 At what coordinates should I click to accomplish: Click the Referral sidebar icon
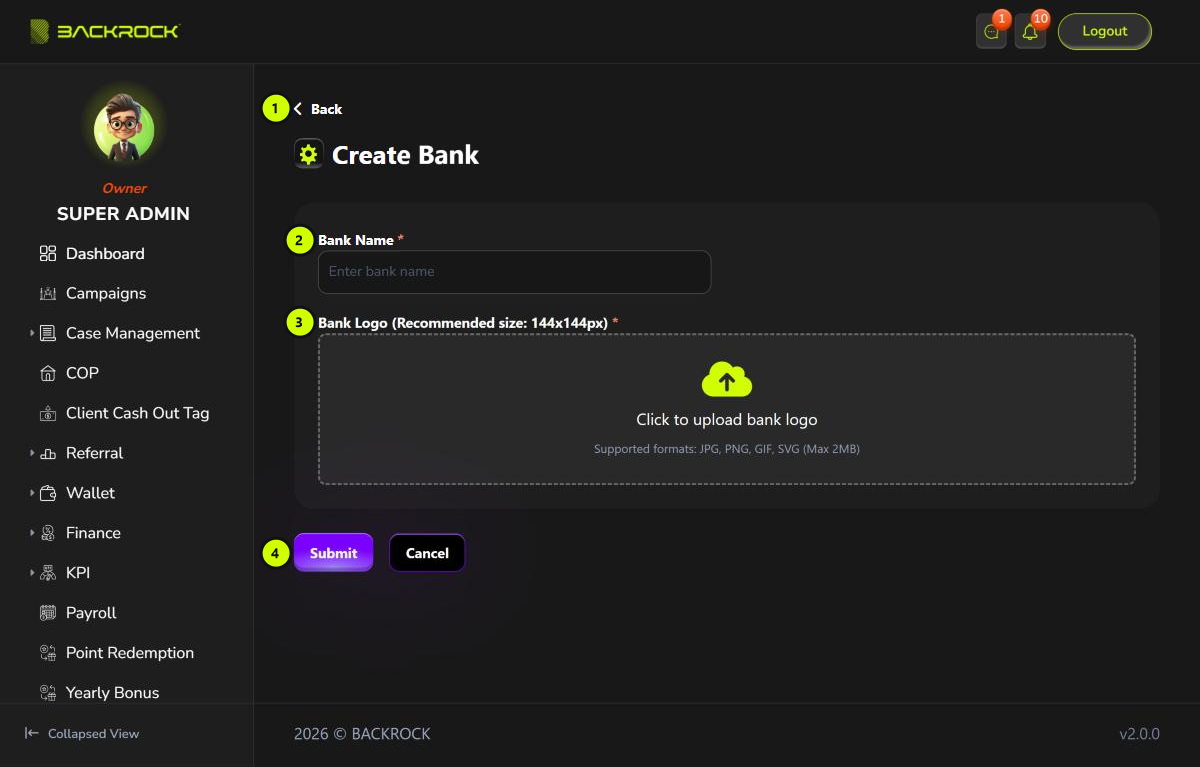tap(48, 454)
